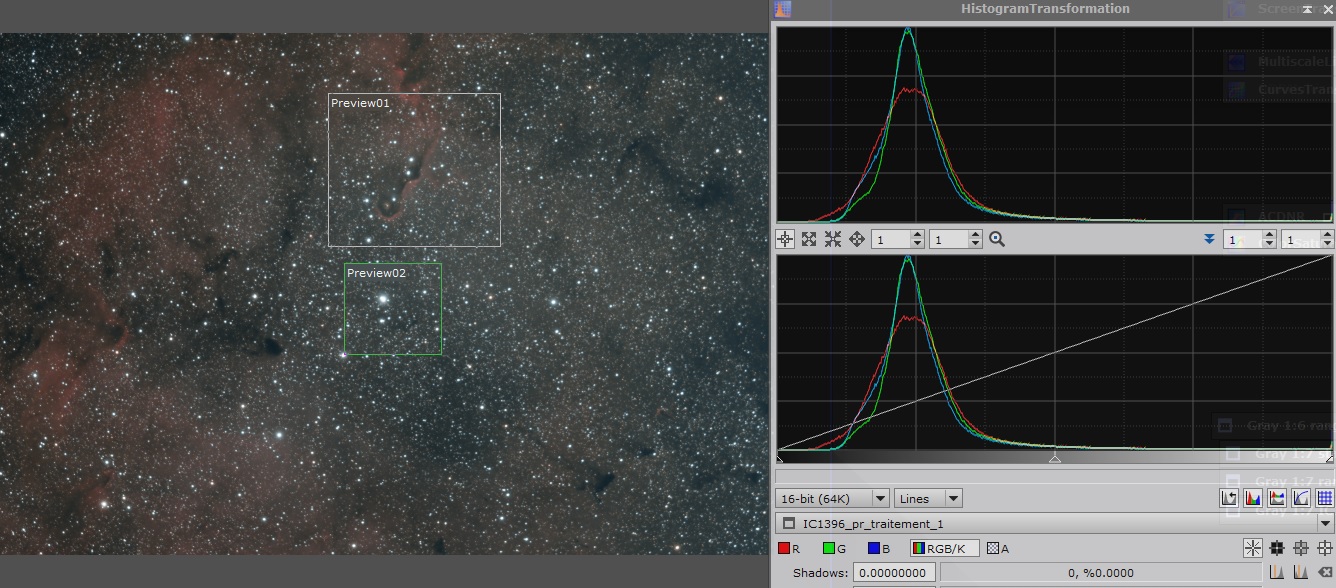1336x588 pixels.
Task: Close the HistogramTransformation window
Action: [1327, 9]
